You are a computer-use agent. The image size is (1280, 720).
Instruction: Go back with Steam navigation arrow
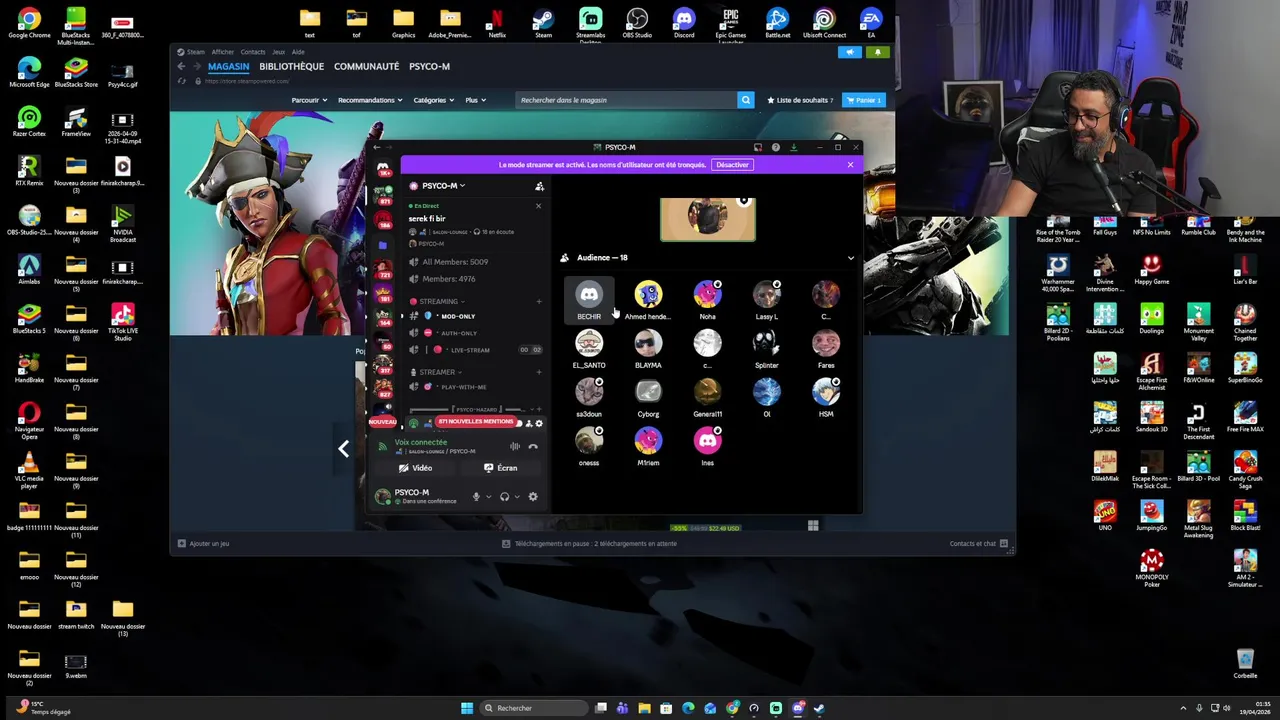181,66
